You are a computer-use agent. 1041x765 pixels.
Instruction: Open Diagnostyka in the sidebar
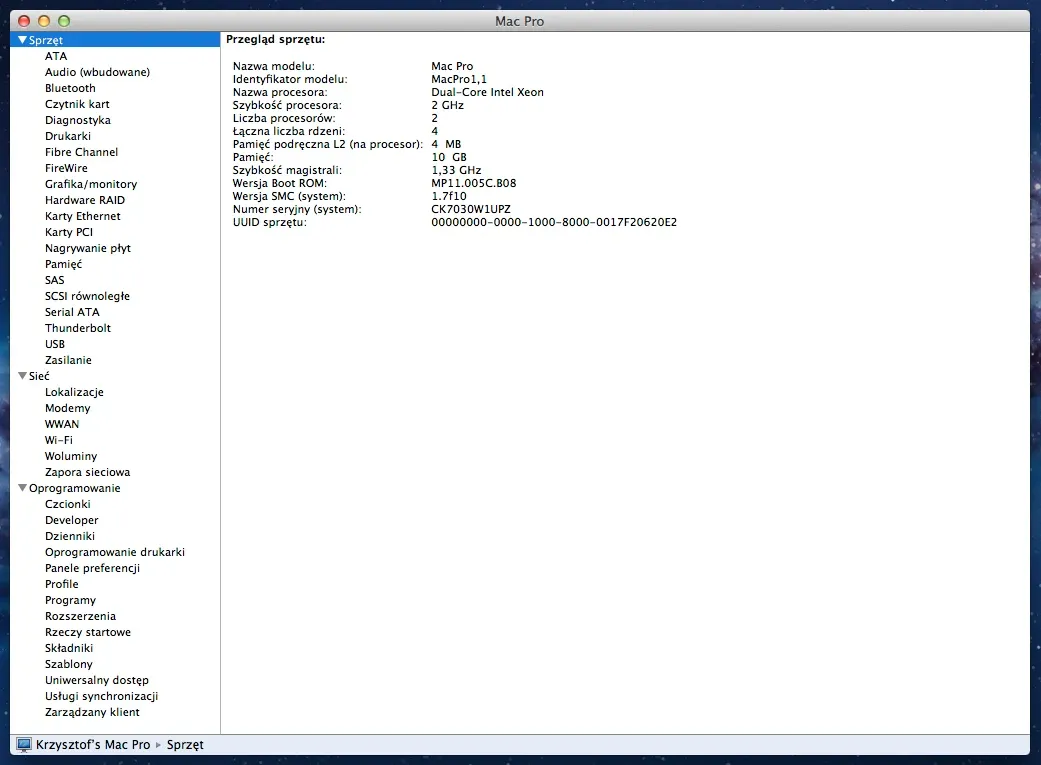coord(78,120)
